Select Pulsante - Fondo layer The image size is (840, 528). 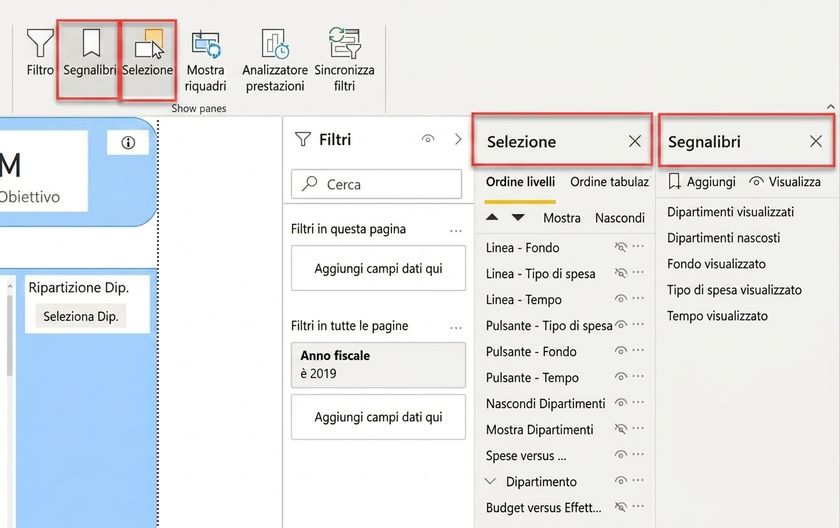pyautogui.click(x=531, y=351)
